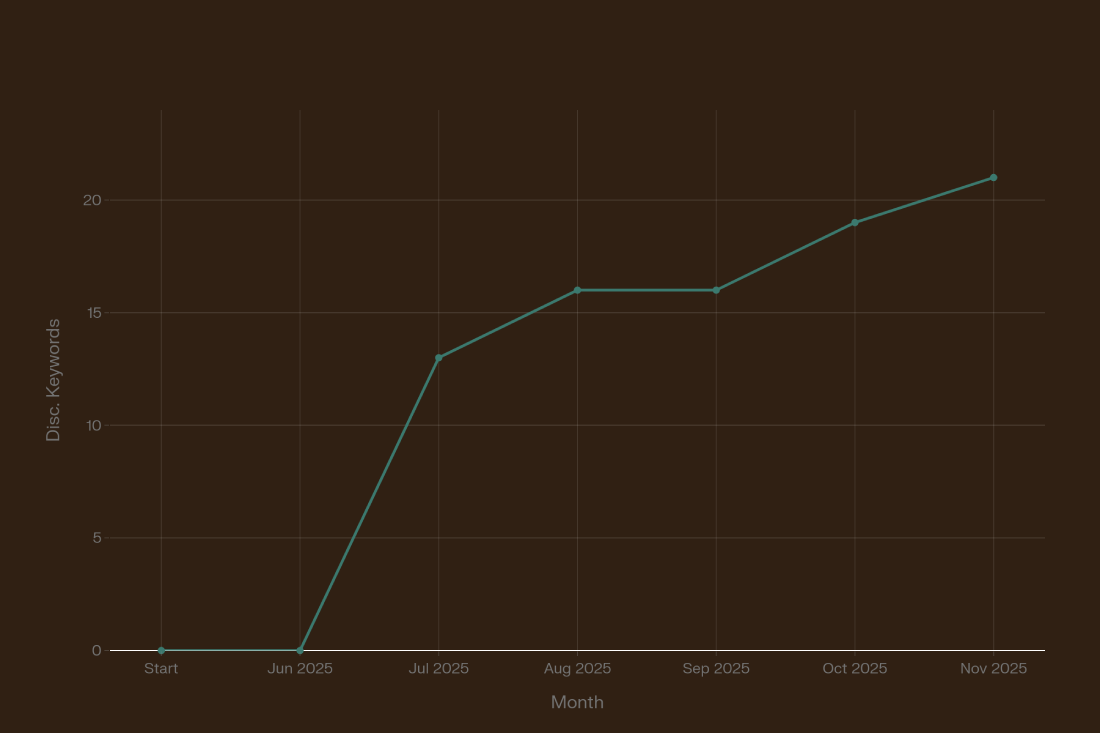Click the y-axis tick label 10
The height and width of the screenshot is (733, 1100).
coord(92,426)
